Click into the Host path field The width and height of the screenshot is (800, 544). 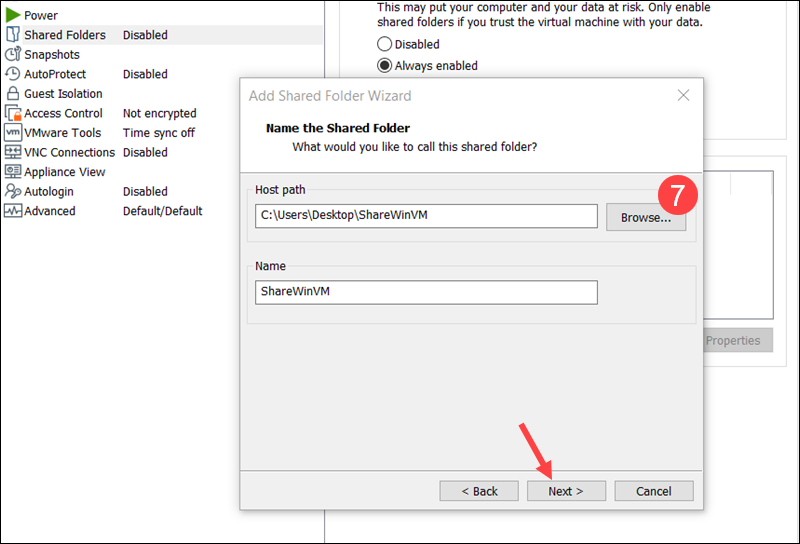pyautogui.click(x=426, y=217)
